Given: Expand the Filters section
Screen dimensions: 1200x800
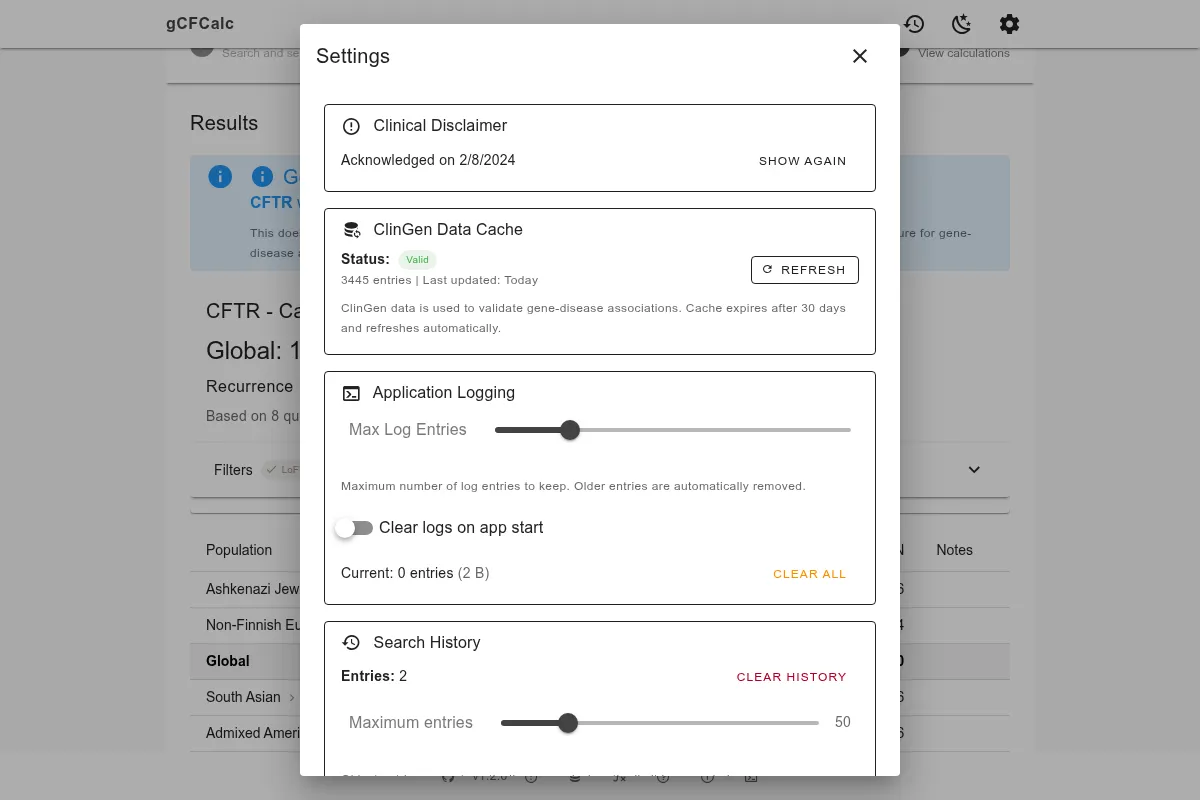Looking at the screenshot, I should [973, 469].
